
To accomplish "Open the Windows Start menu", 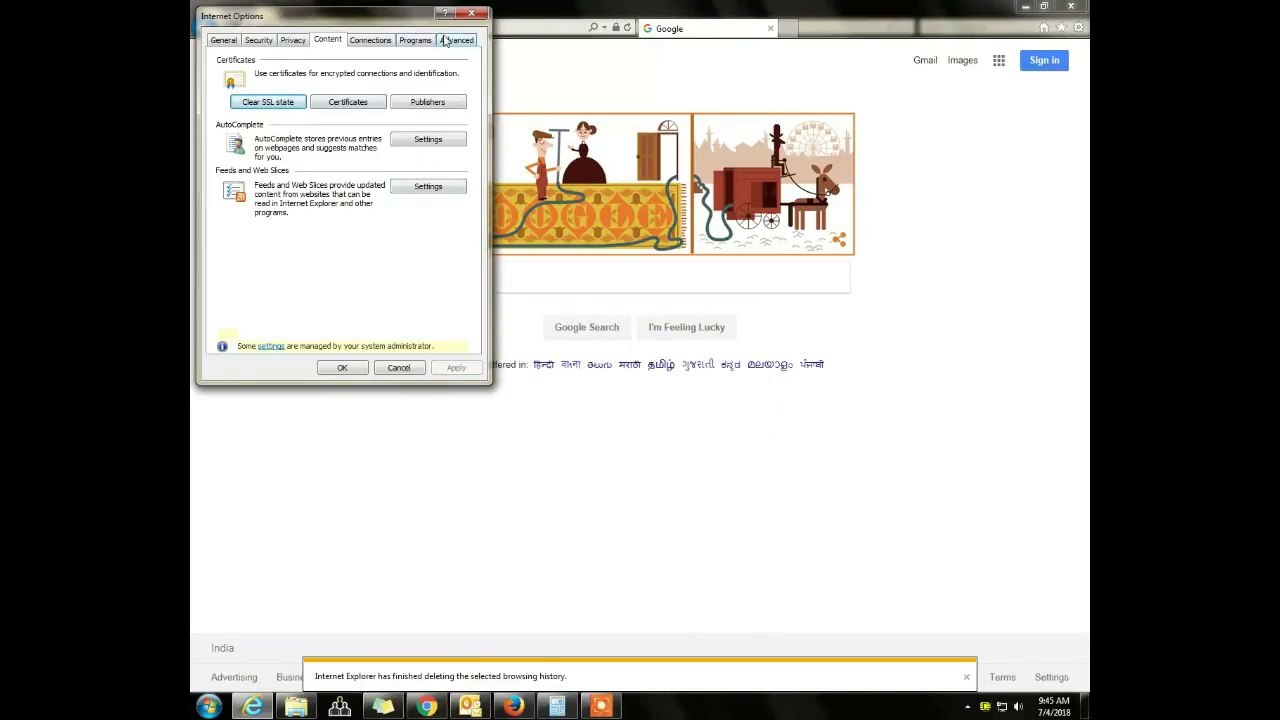I will point(209,707).
